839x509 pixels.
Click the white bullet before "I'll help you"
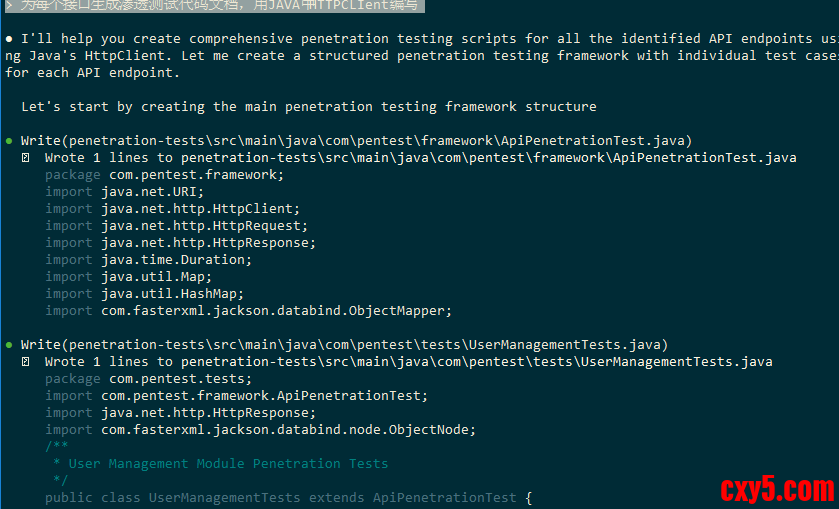pyautogui.click(x=9, y=39)
